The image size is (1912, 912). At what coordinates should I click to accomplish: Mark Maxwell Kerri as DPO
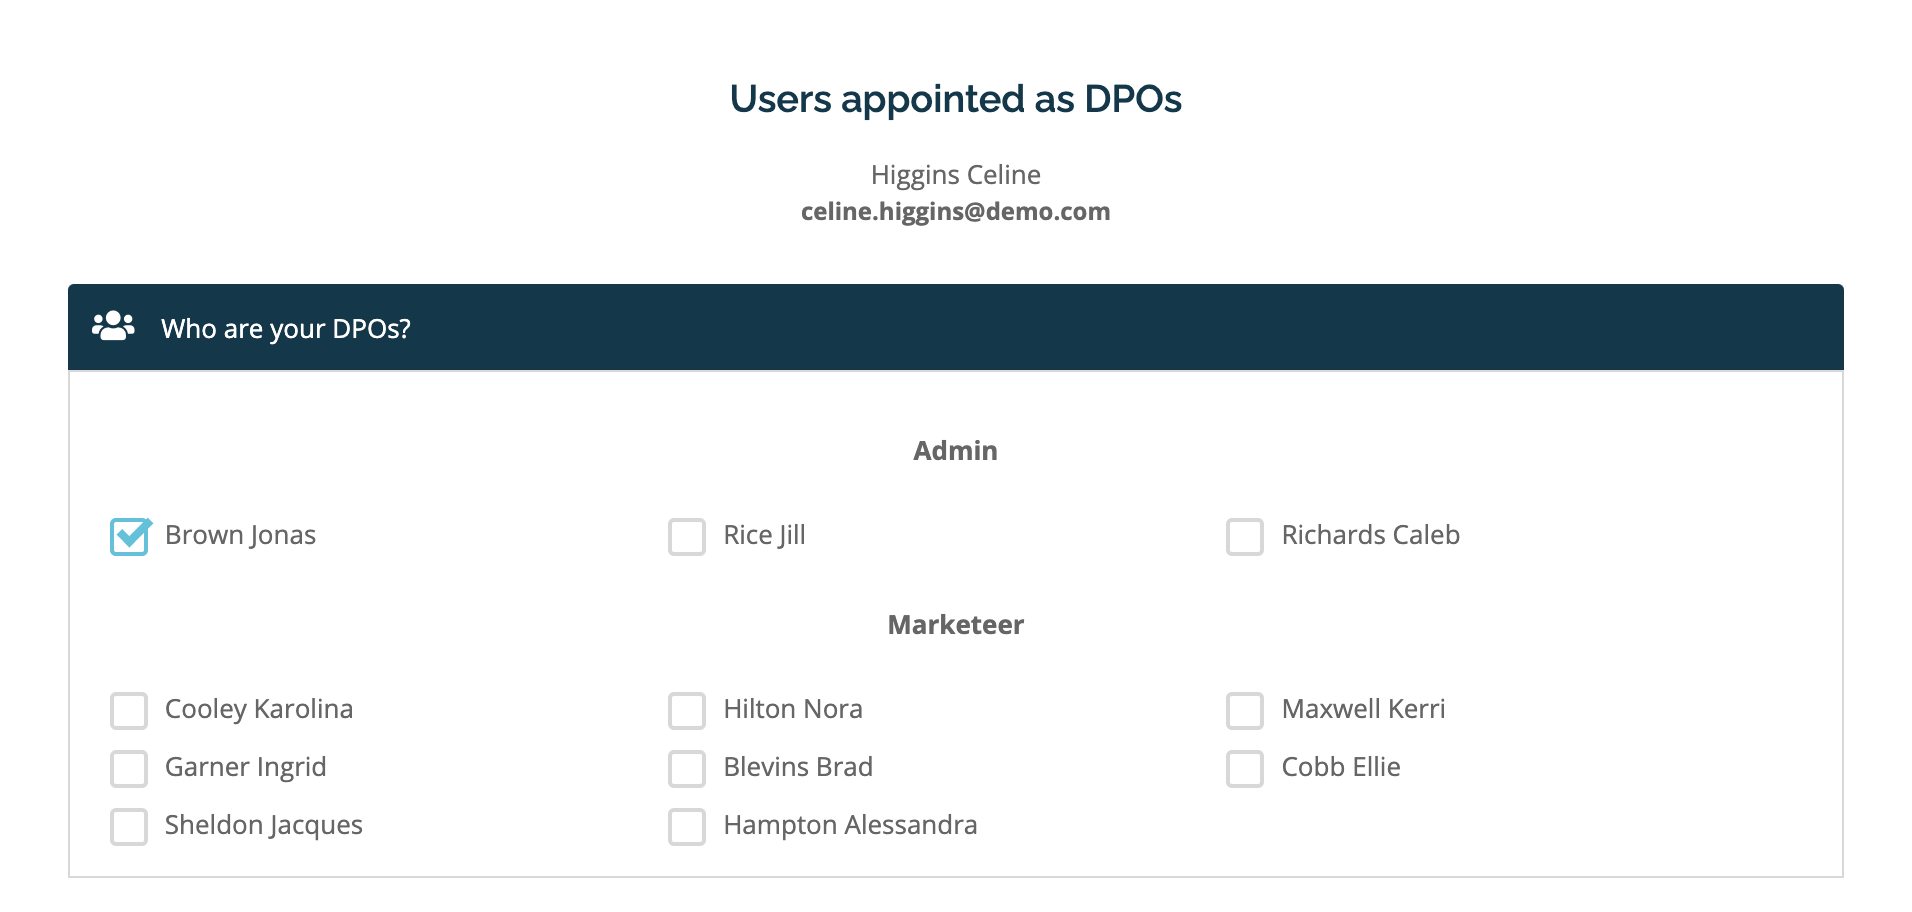pos(1245,711)
